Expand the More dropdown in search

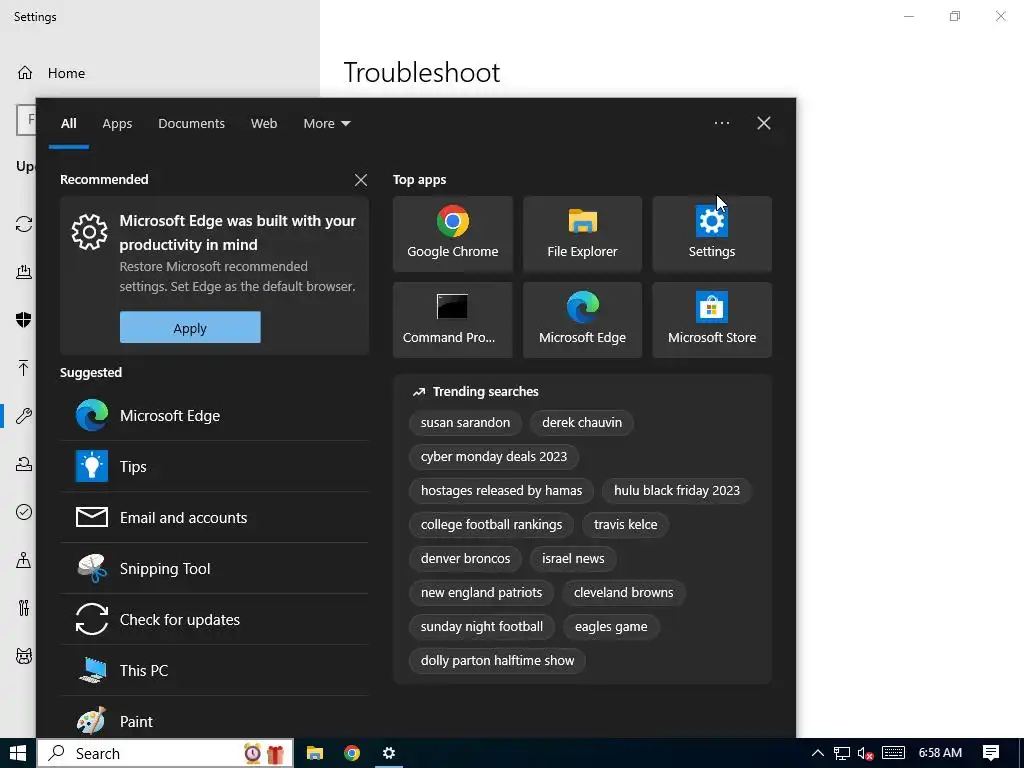(327, 123)
